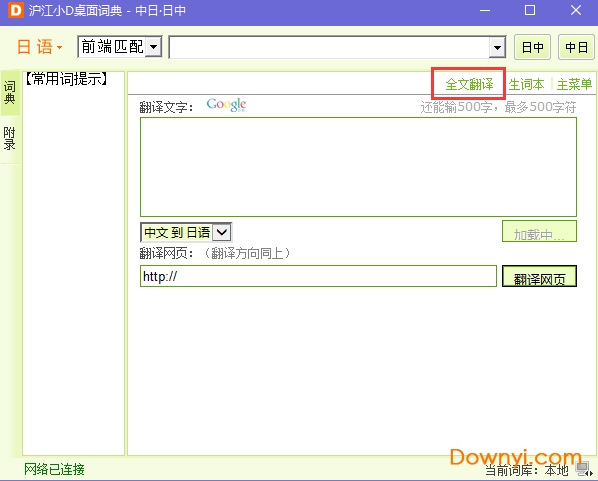Click the 中日 lookup button

click(576, 47)
